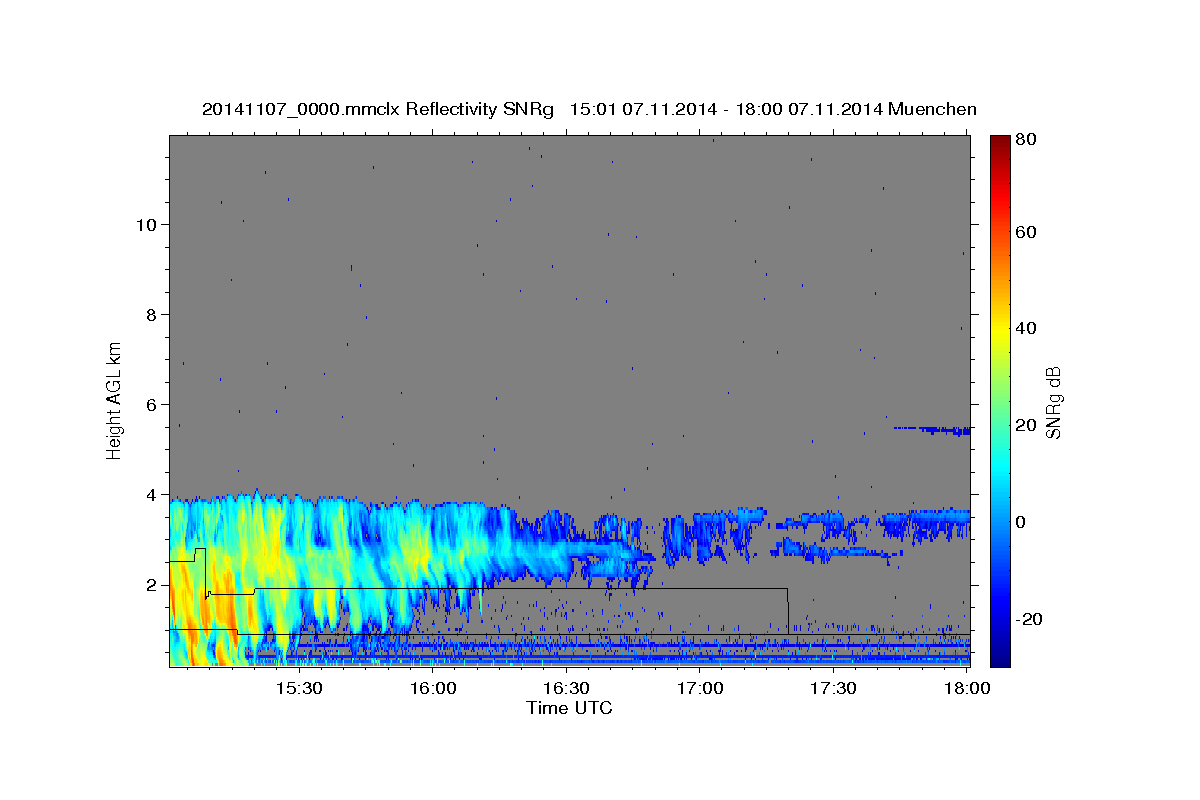Click the 18:00 time tick label
The width and height of the screenshot is (1200, 800).
(x=967, y=689)
